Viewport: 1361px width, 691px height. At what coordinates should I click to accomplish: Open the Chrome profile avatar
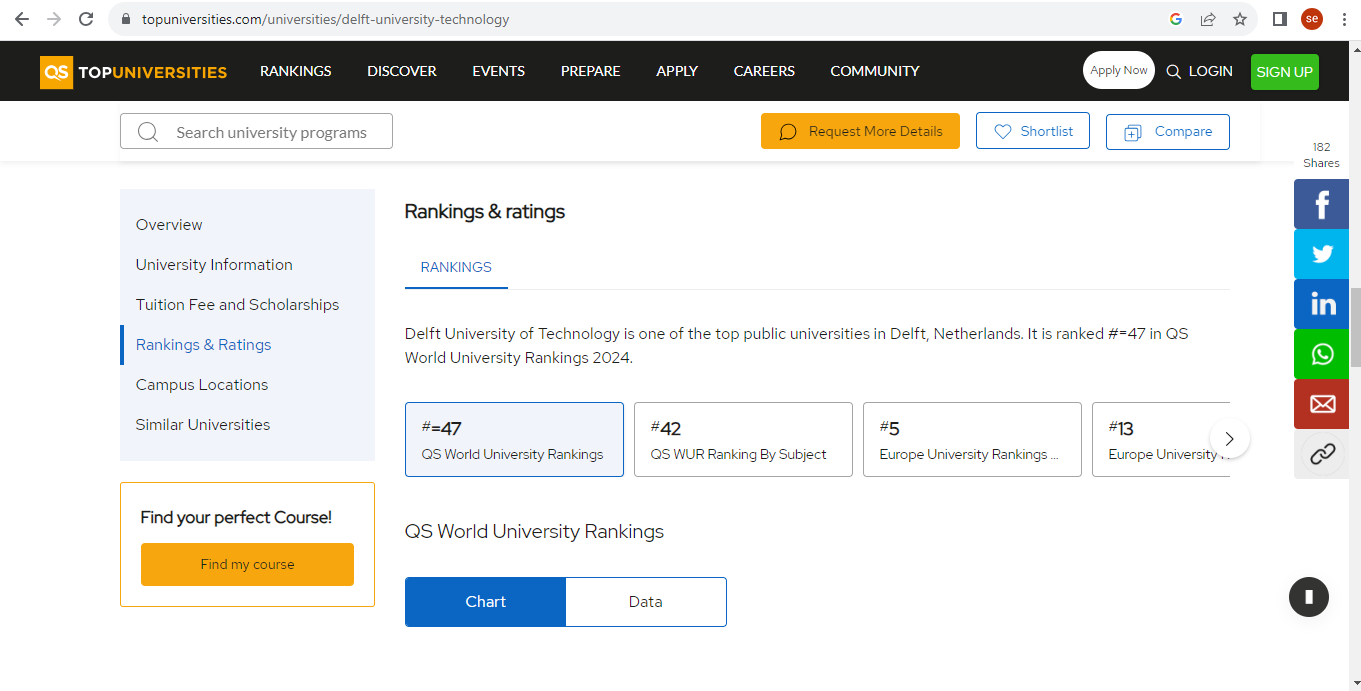coord(1312,19)
